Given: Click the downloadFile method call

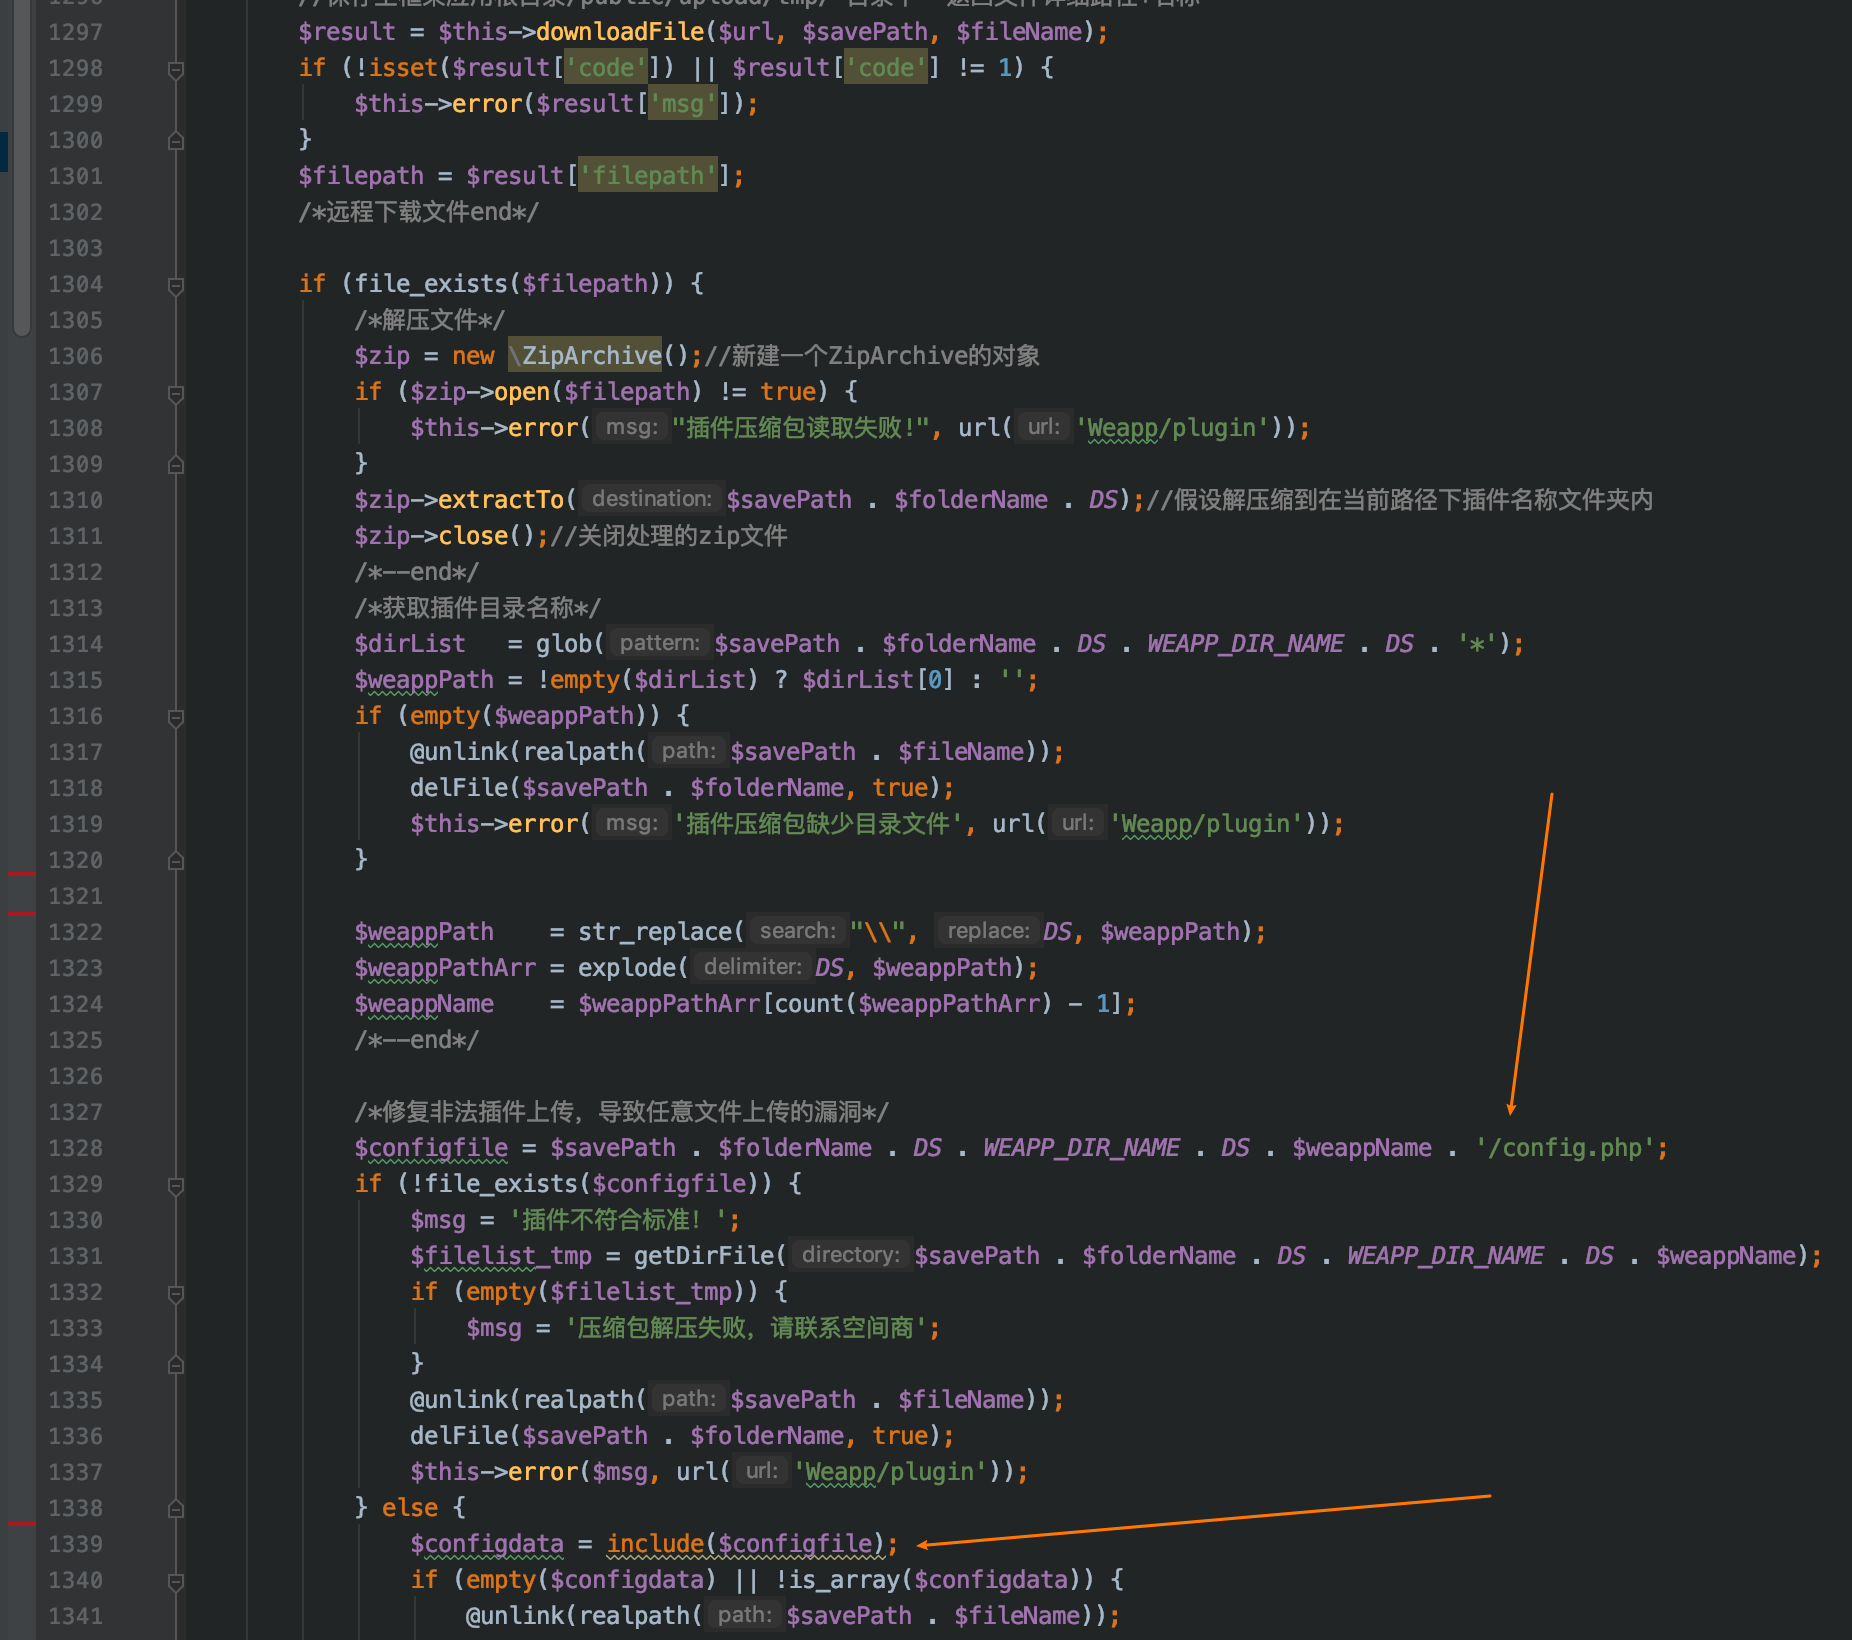Looking at the screenshot, I should (x=619, y=32).
